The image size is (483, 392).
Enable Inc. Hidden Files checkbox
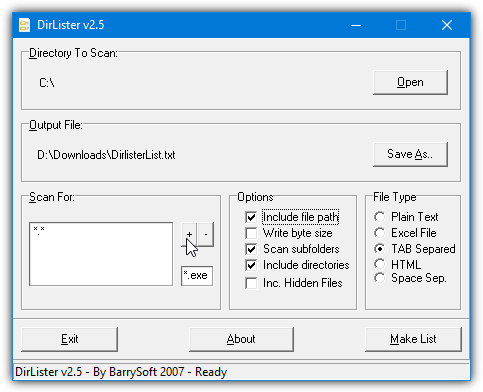pos(251,283)
